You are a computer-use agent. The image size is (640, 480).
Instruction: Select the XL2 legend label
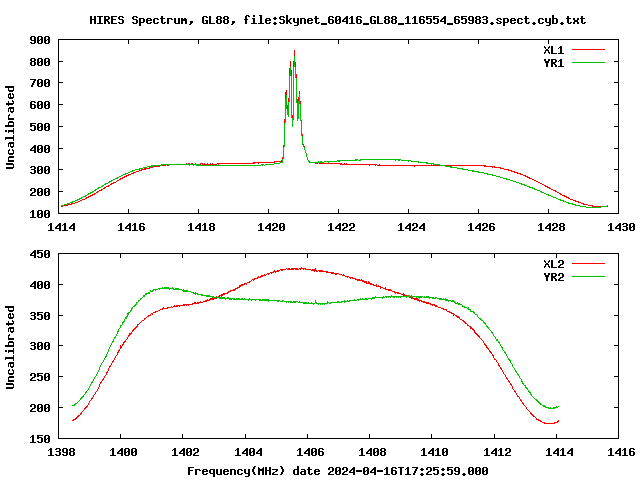(553, 264)
